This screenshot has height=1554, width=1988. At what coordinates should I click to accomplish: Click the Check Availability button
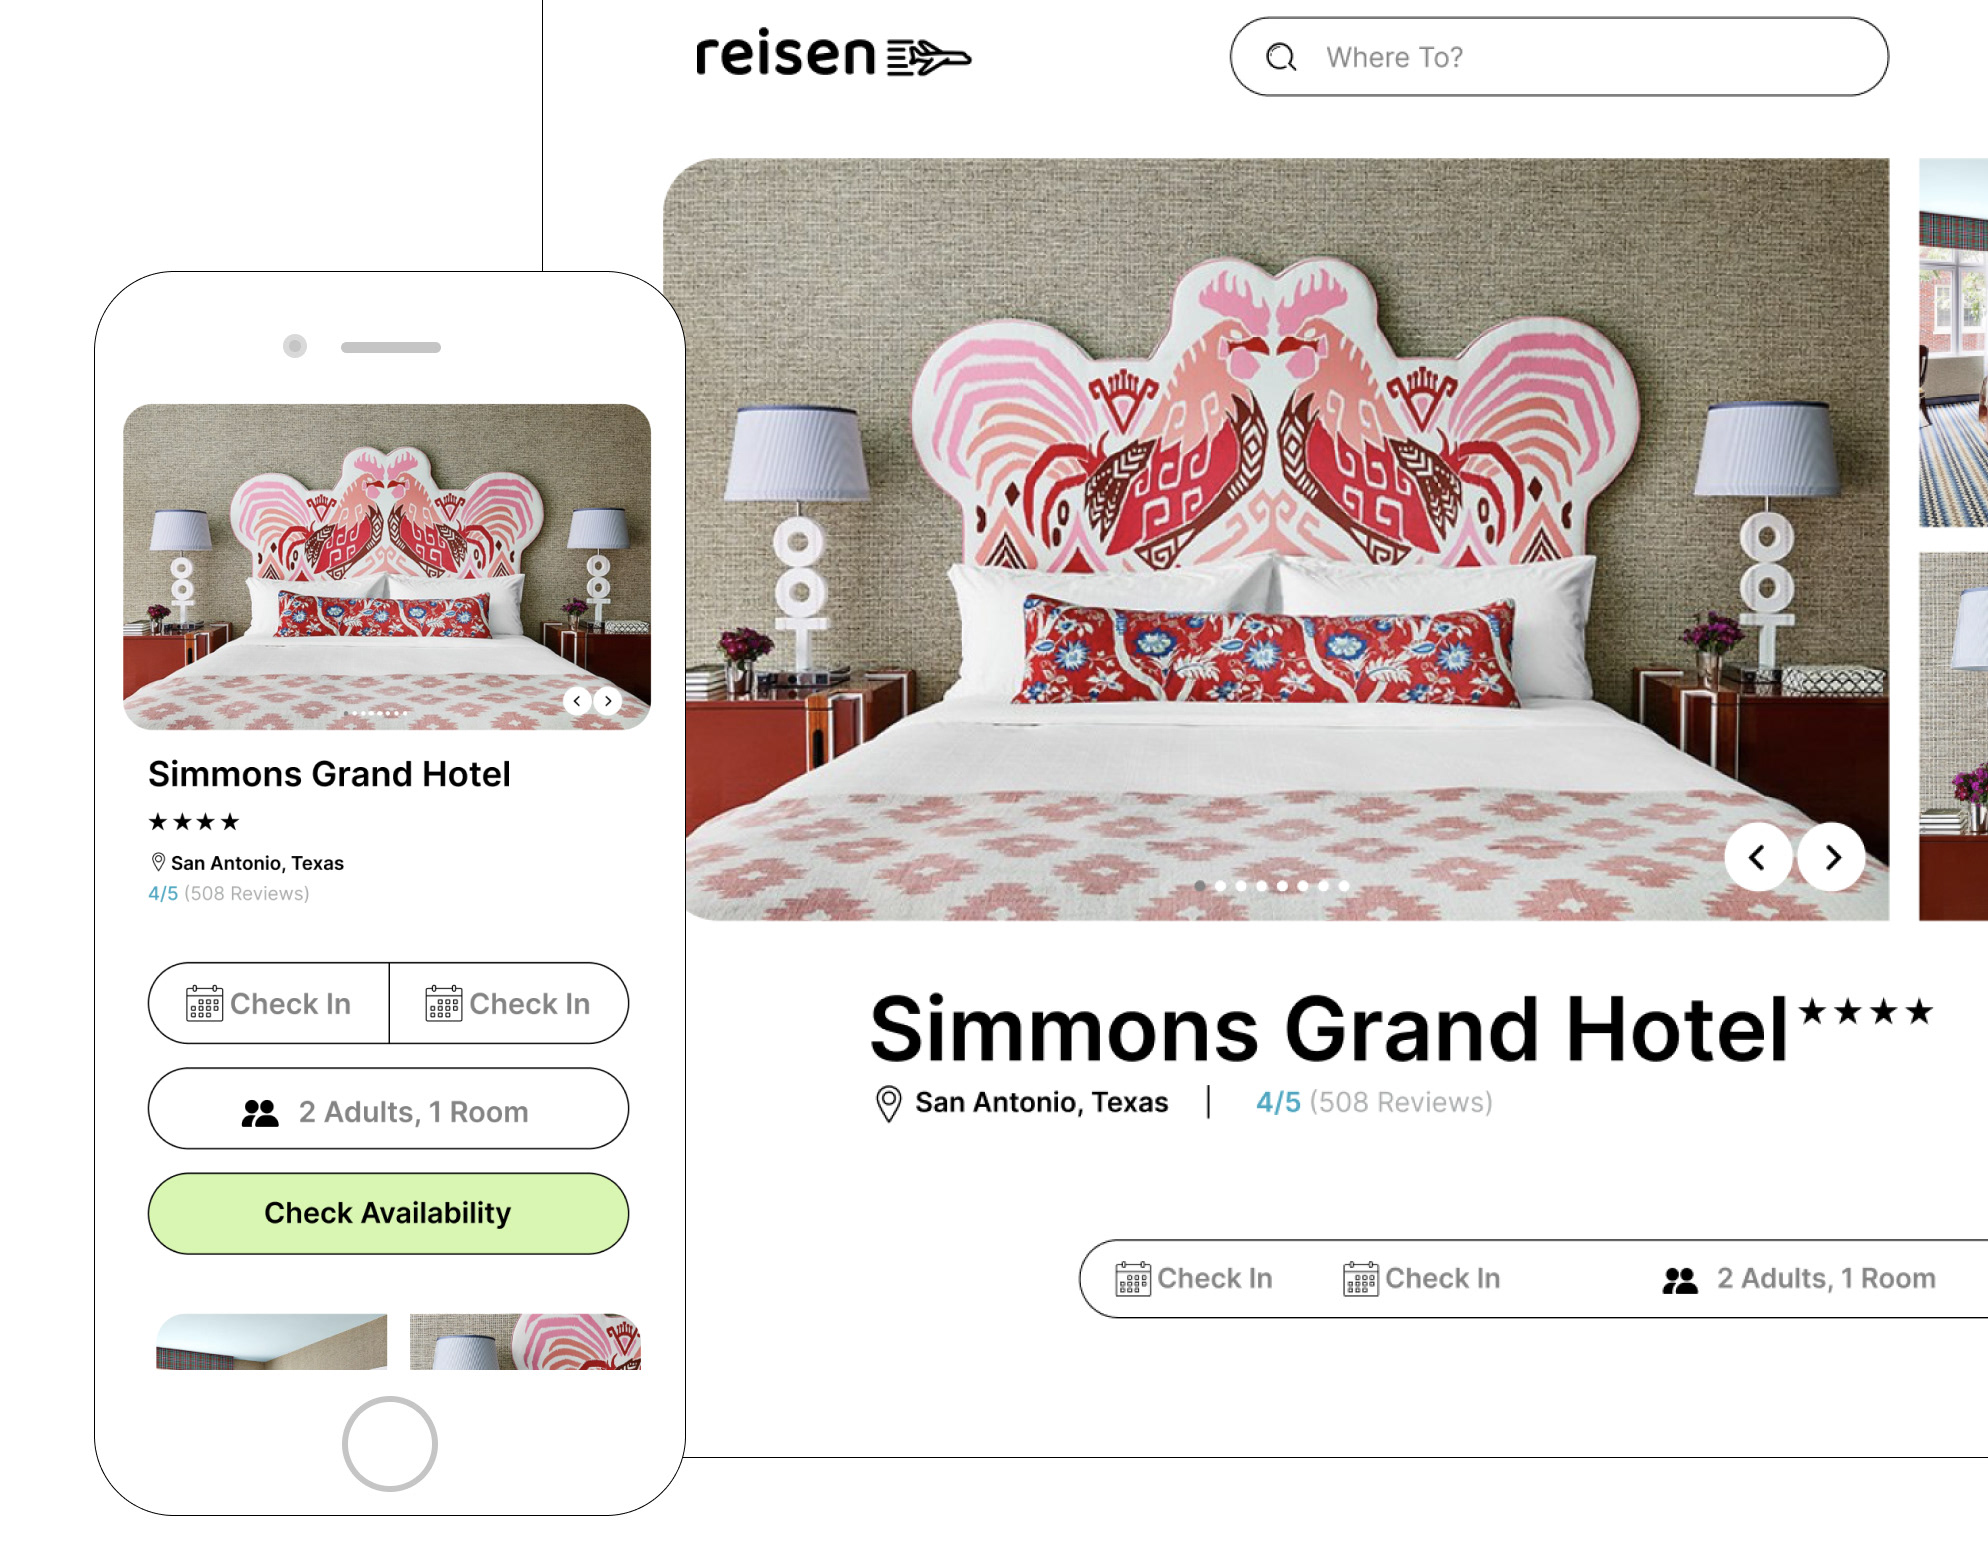click(x=388, y=1214)
